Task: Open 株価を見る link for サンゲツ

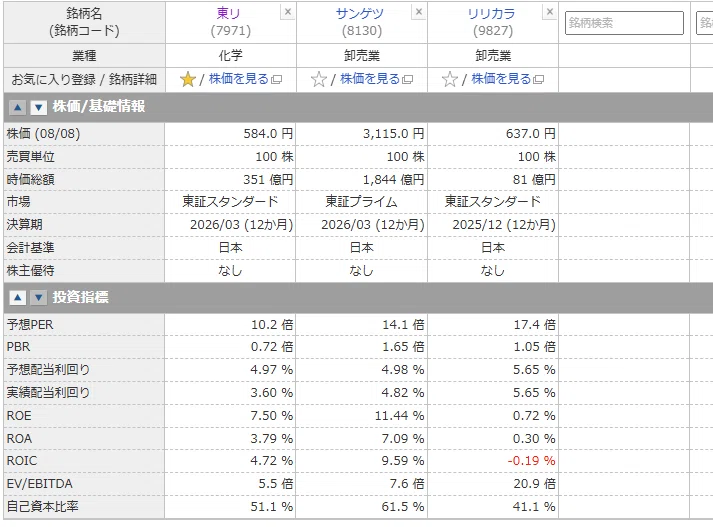Action: (370, 79)
